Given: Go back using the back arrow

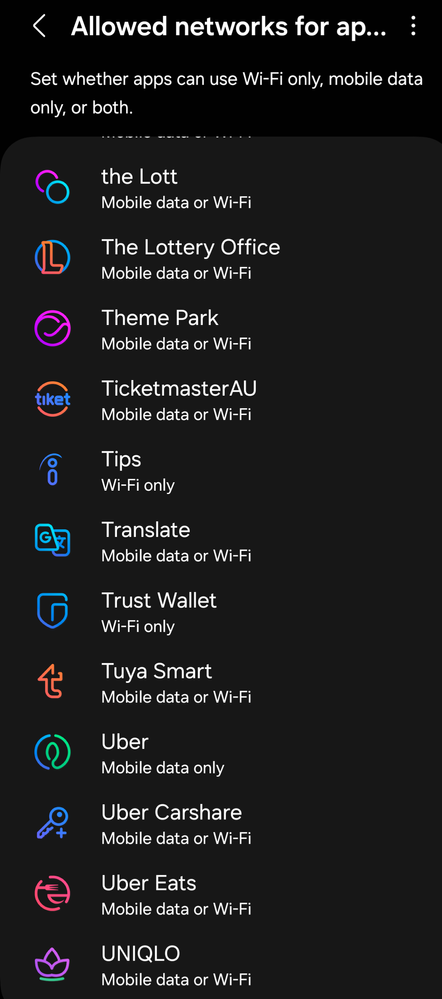Looking at the screenshot, I should pos(39,27).
